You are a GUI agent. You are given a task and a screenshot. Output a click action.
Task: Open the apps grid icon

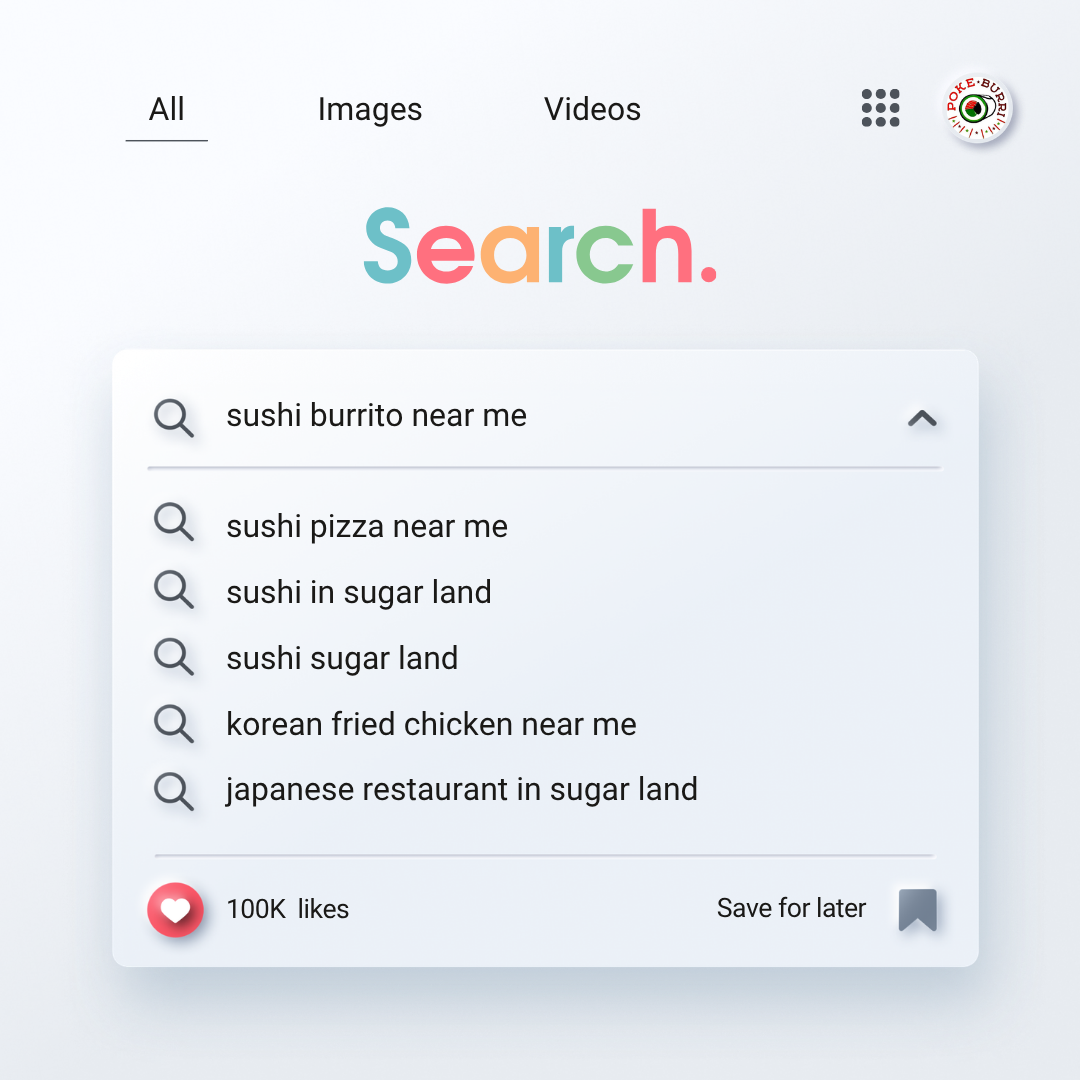[x=880, y=108]
